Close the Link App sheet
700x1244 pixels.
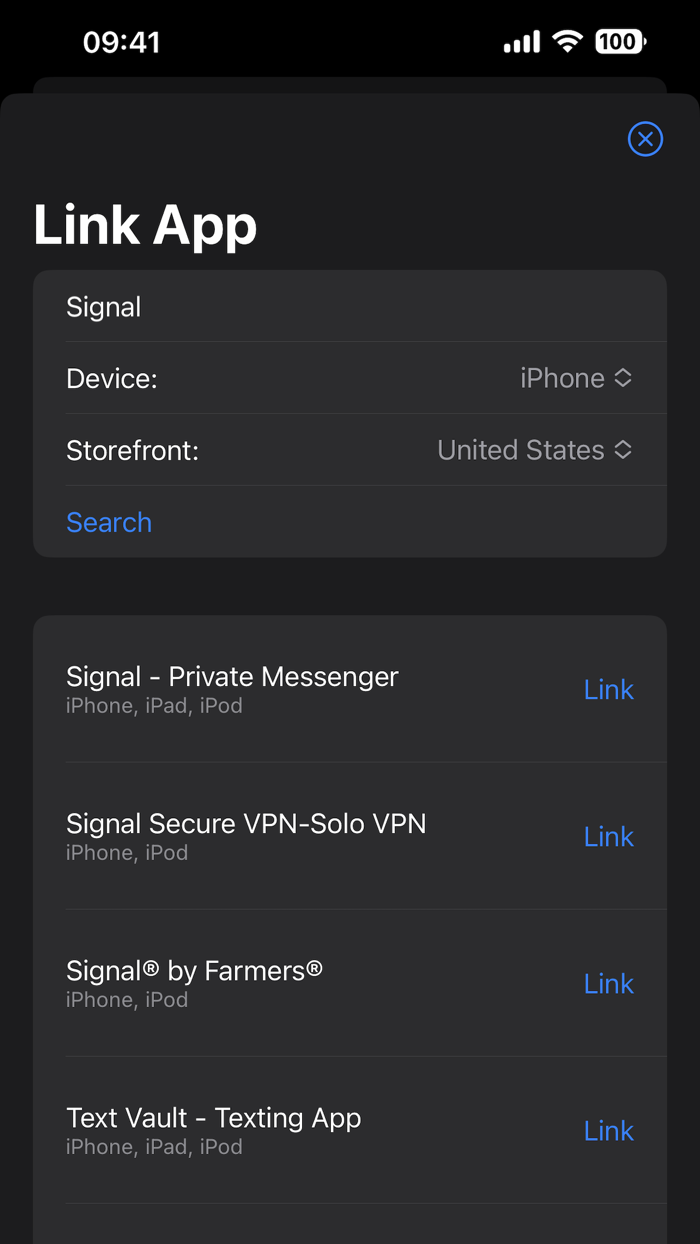coord(645,139)
